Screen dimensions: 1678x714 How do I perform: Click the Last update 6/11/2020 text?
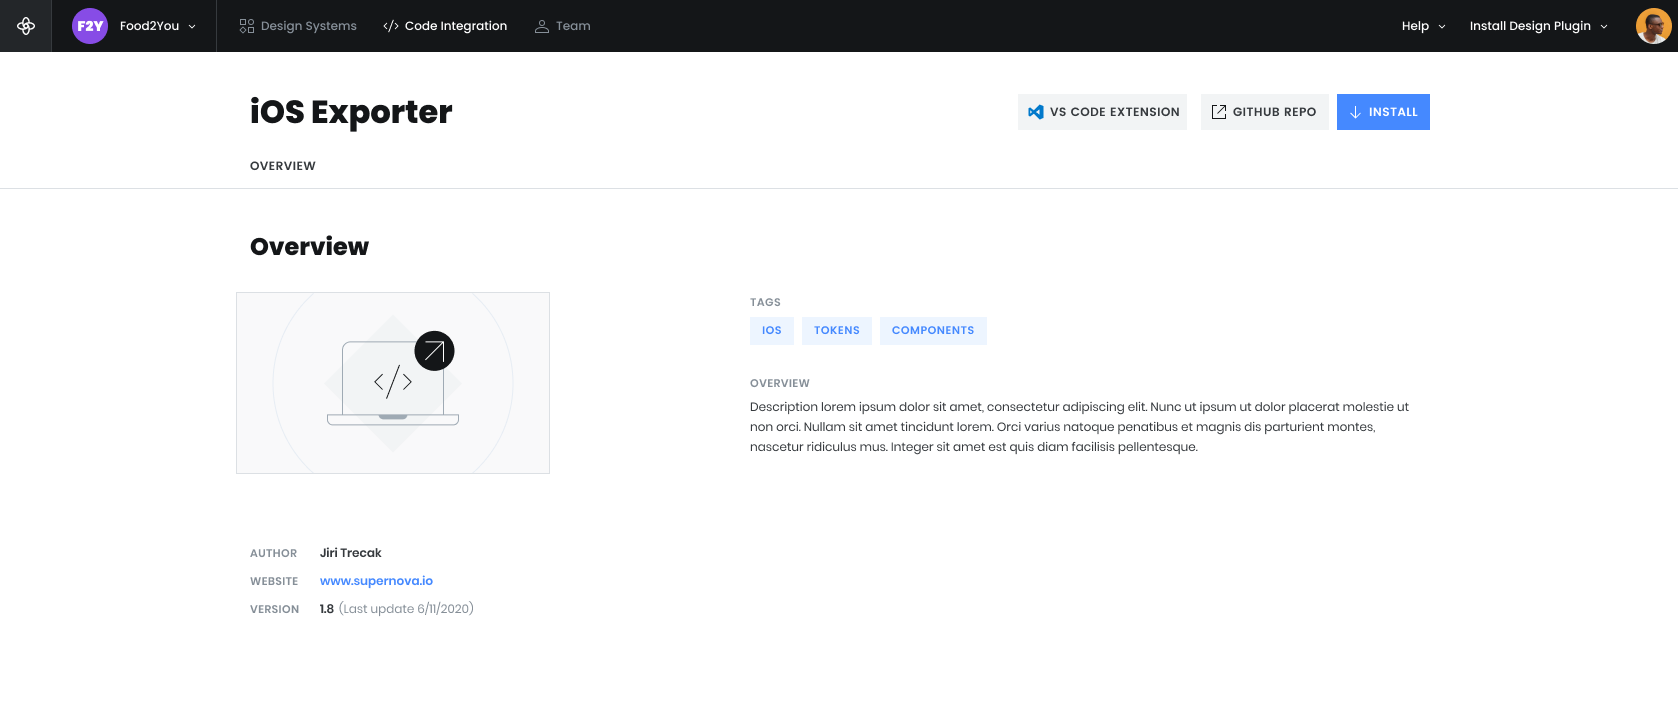[x=406, y=609]
